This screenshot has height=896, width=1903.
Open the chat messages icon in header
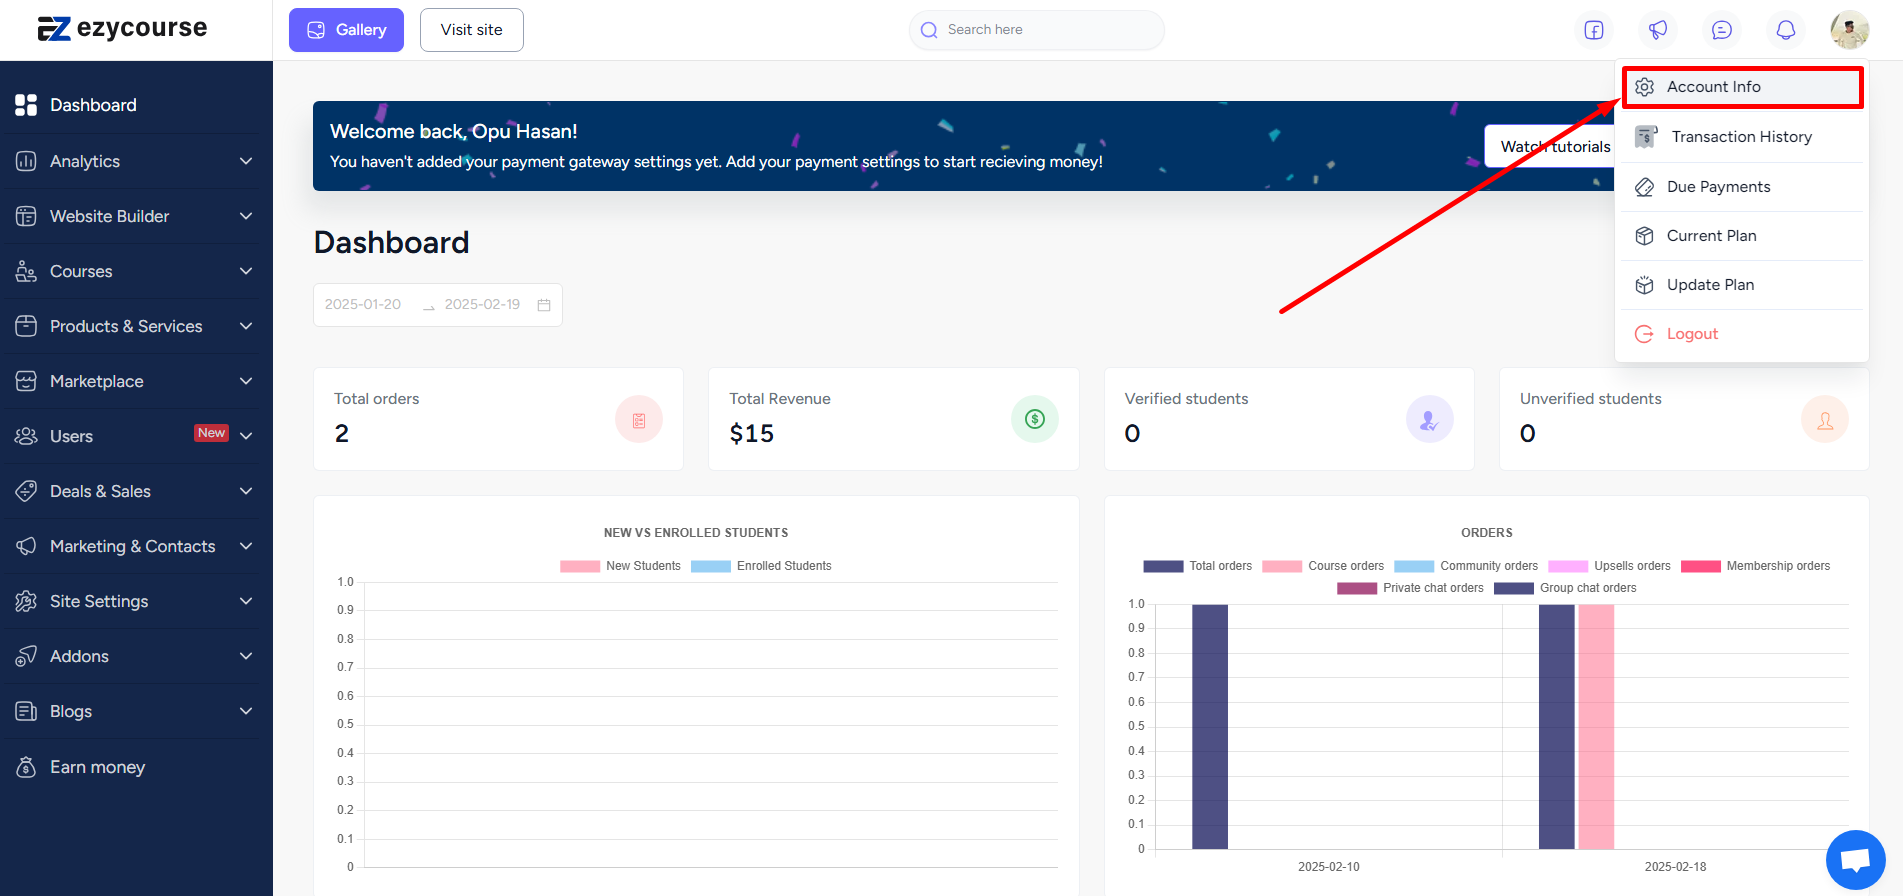click(x=1722, y=30)
